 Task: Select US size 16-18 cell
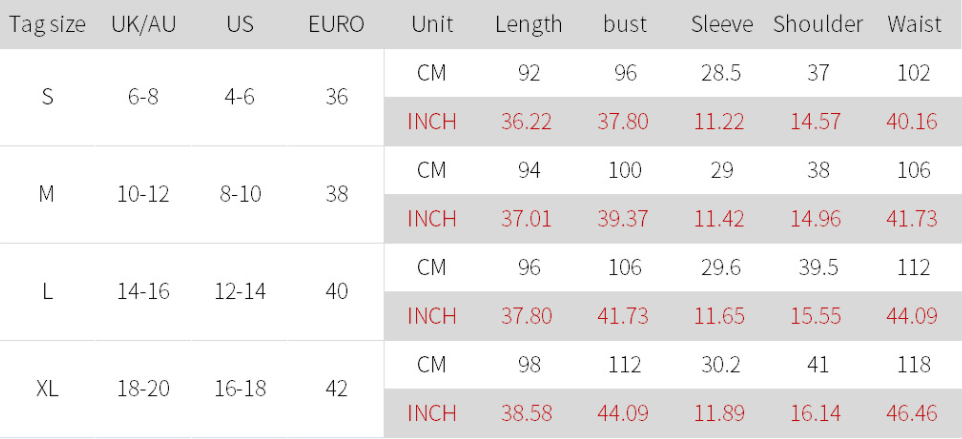click(240, 389)
